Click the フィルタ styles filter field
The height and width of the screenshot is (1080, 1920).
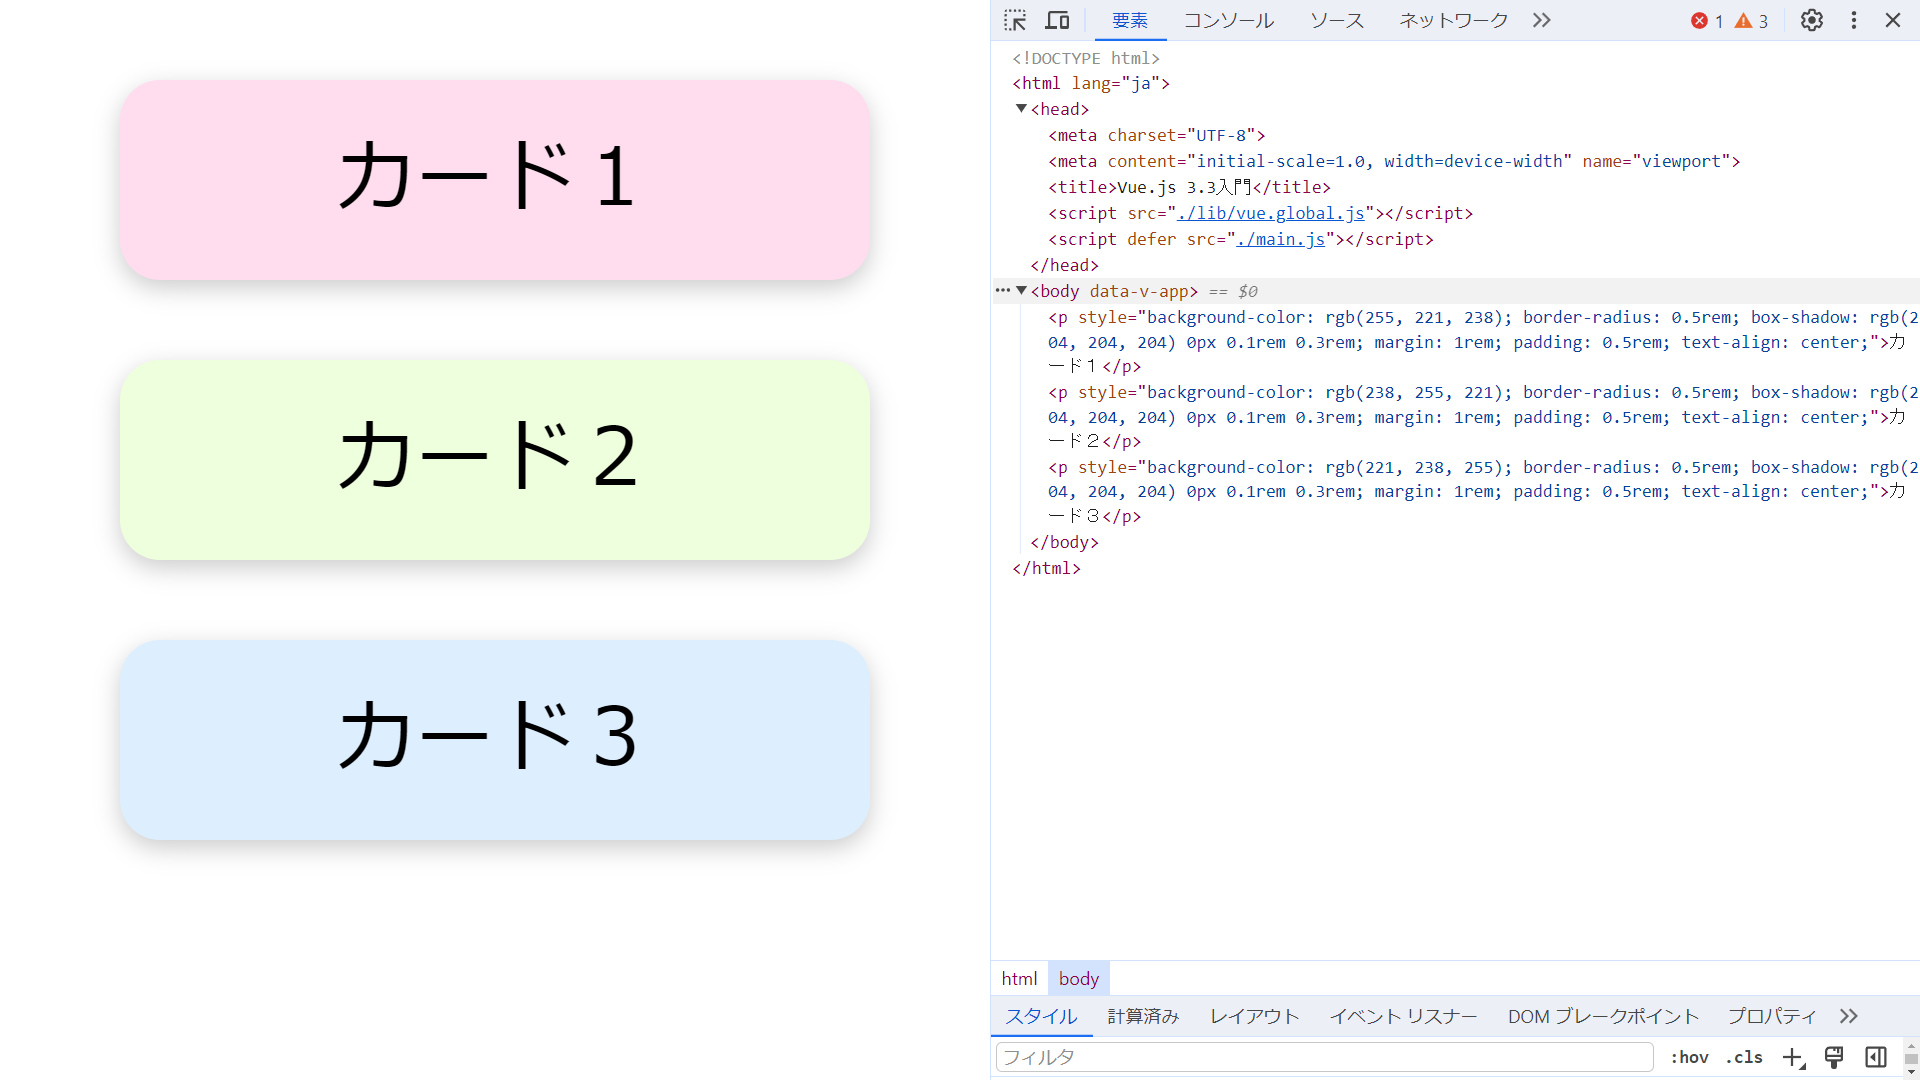click(x=1323, y=1057)
